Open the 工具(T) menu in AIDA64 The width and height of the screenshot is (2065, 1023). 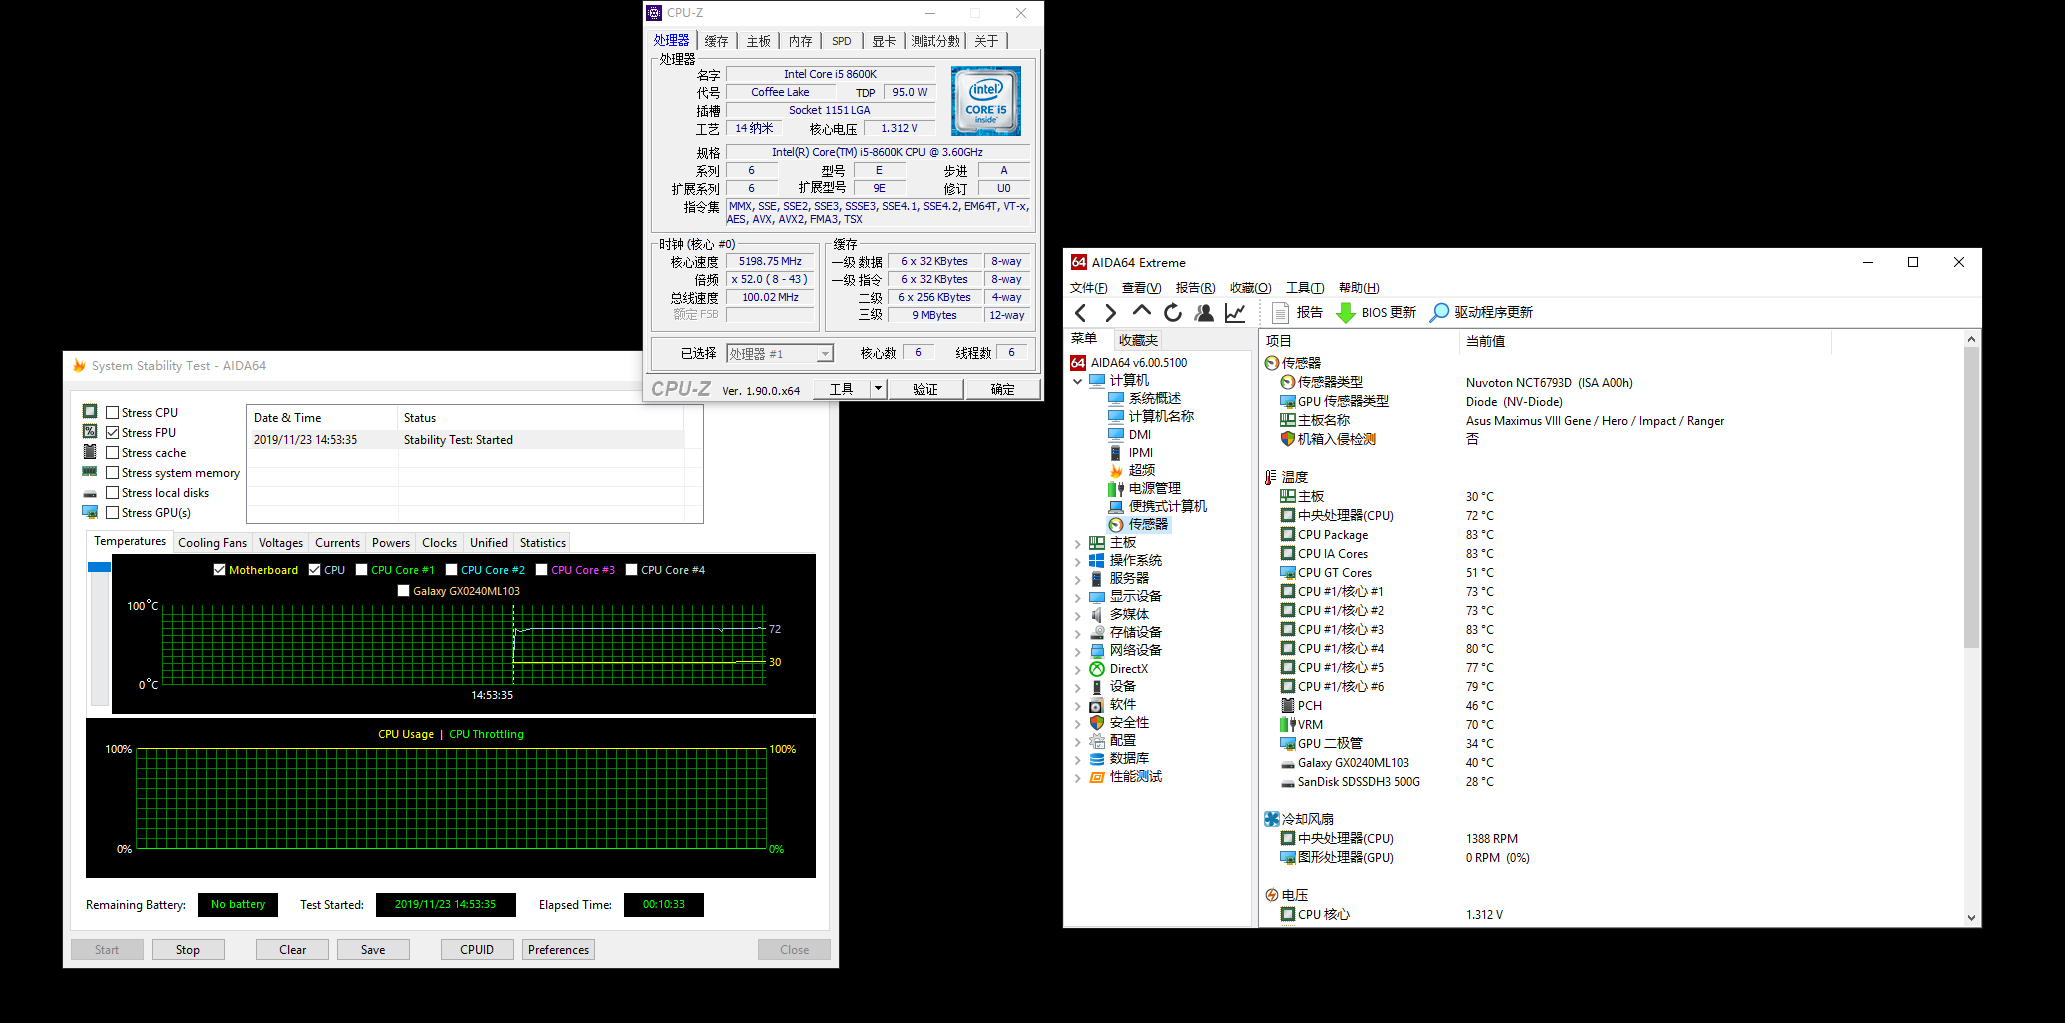1305,287
